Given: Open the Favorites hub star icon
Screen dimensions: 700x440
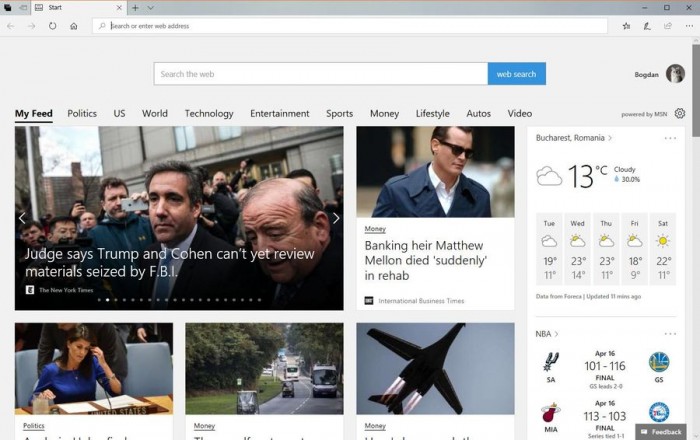Looking at the screenshot, I should pyautogui.click(x=626, y=26).
